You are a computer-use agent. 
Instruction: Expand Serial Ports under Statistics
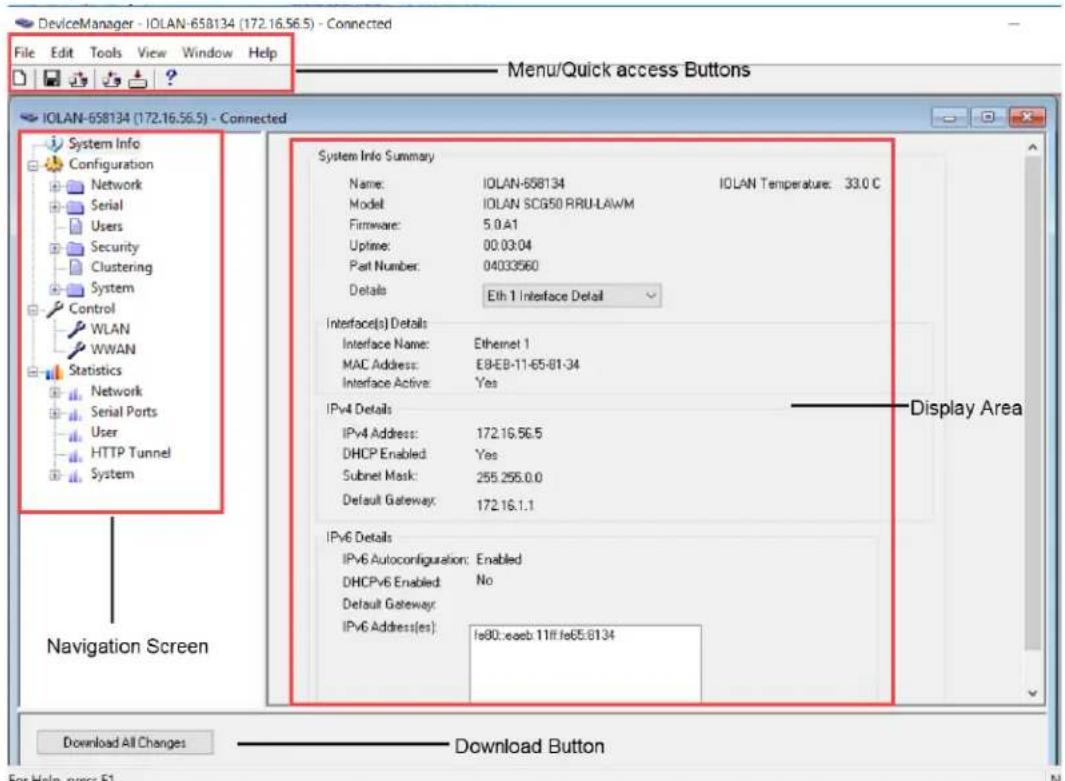pyautogui.click(x=55, y=413)
